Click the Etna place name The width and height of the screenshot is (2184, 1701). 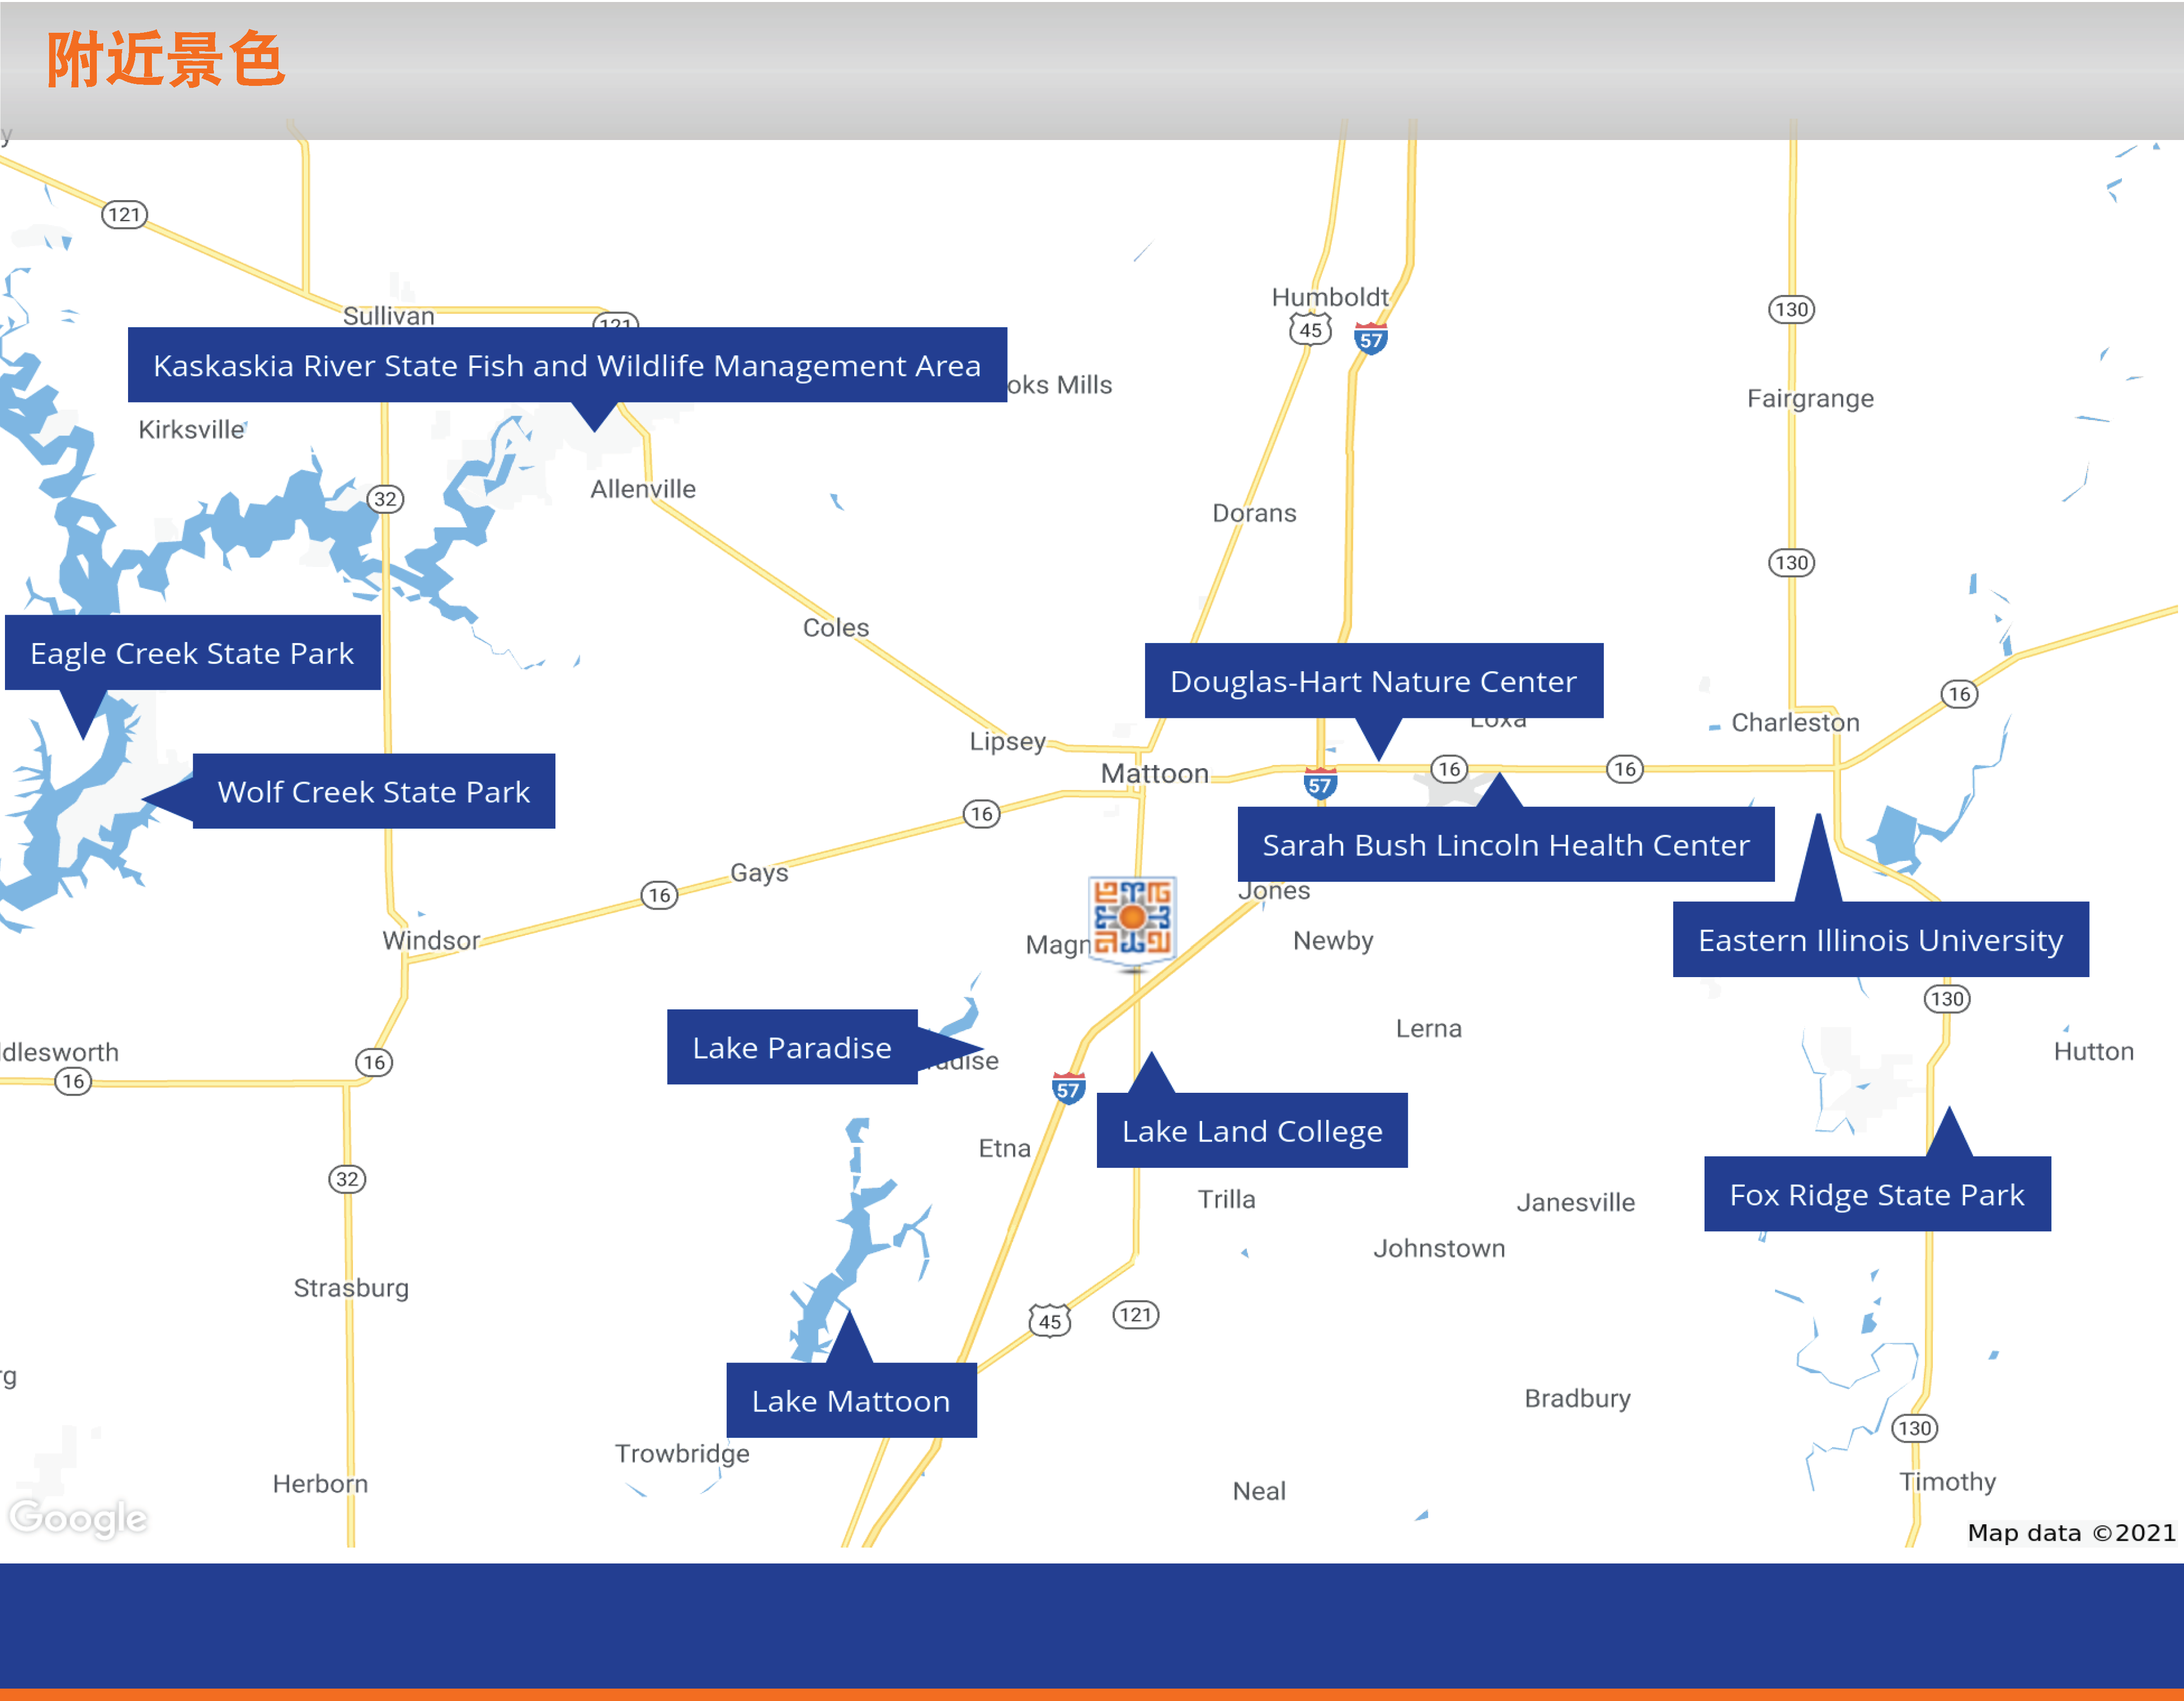point(1004,1148)
